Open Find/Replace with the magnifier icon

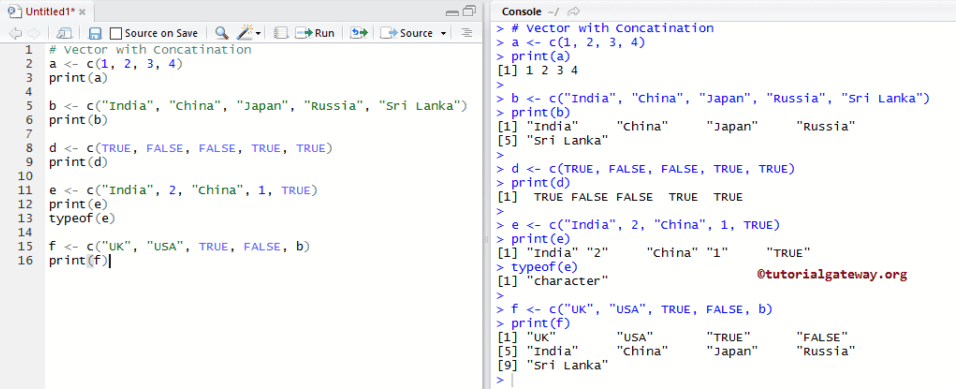click(222, 33)
